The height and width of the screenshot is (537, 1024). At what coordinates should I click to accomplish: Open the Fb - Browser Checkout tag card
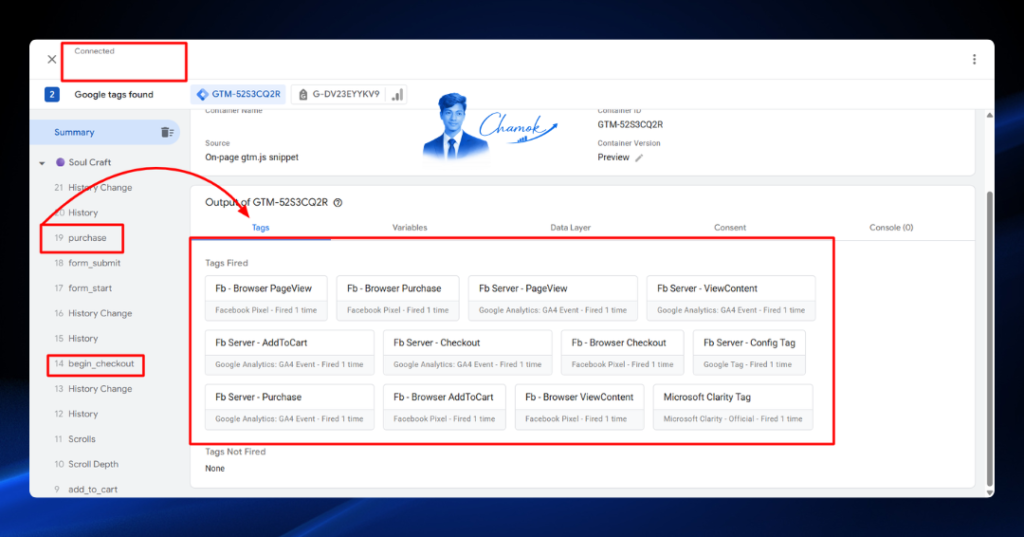pos(622,352)
